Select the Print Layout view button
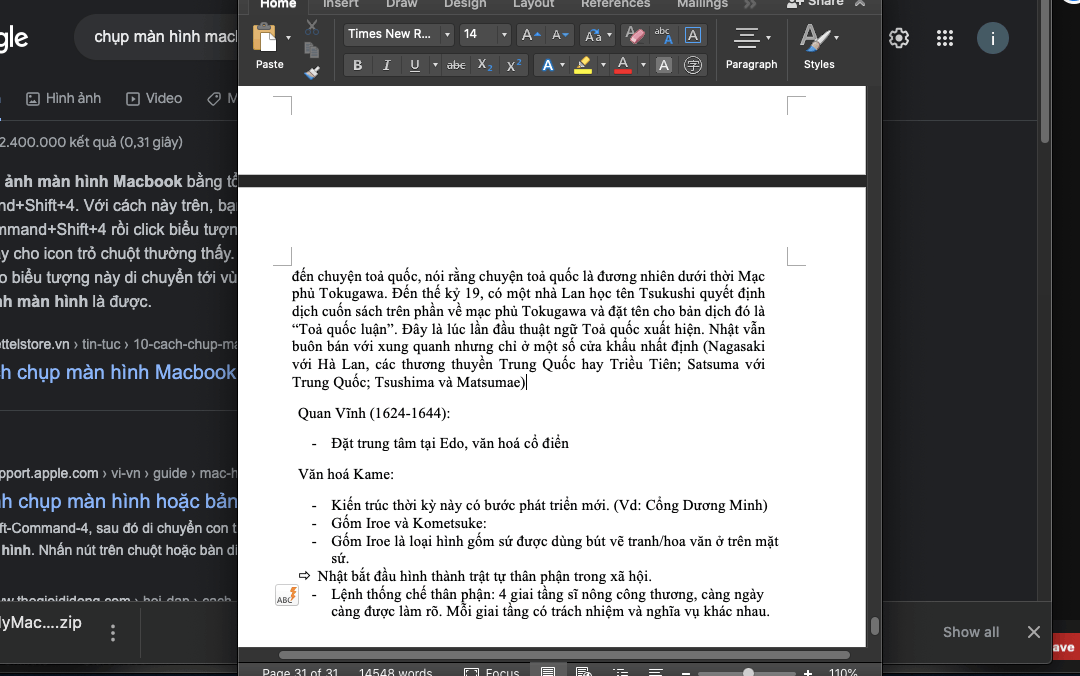The width and height of the screenshot is (1080, 676). (x=548, y=672)
